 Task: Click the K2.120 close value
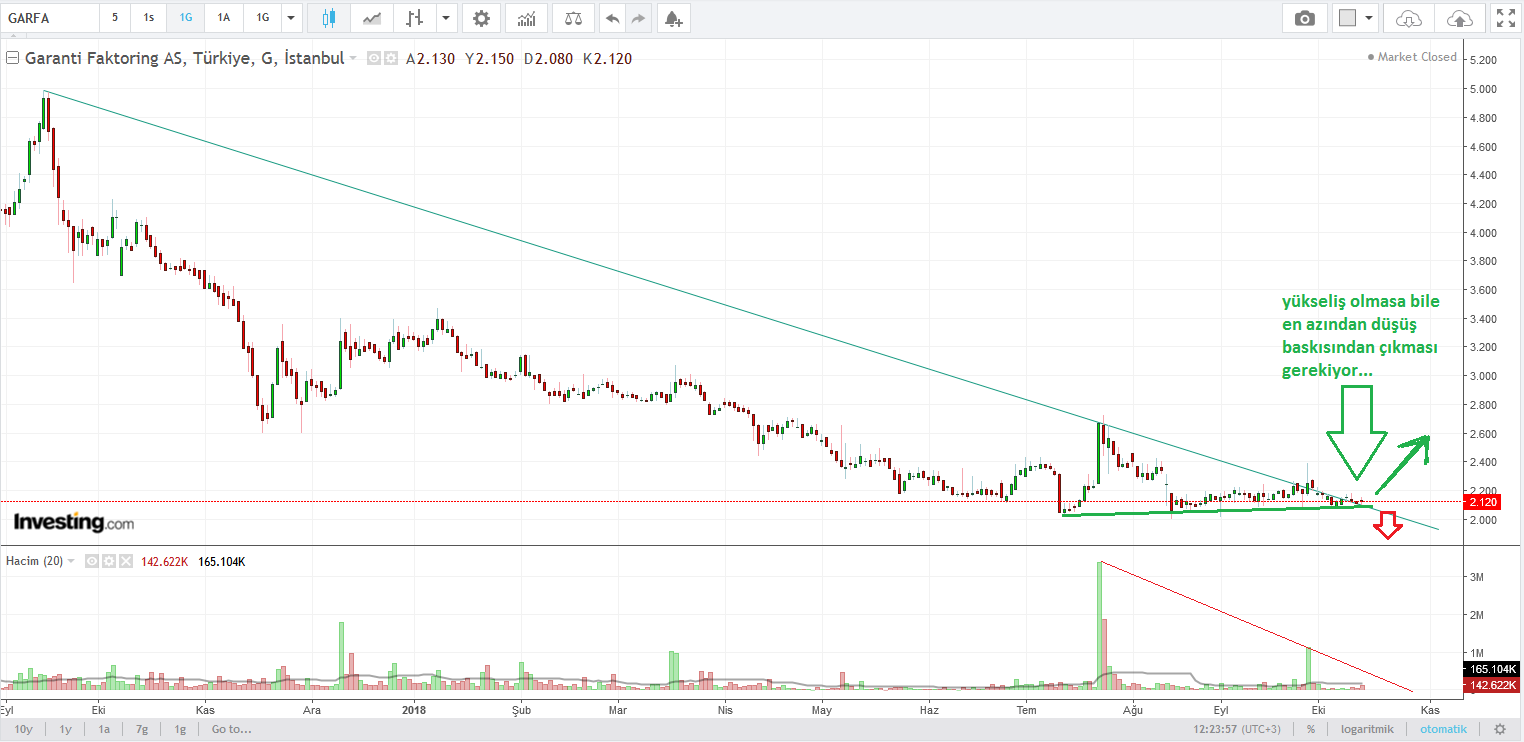click(607, 59)
